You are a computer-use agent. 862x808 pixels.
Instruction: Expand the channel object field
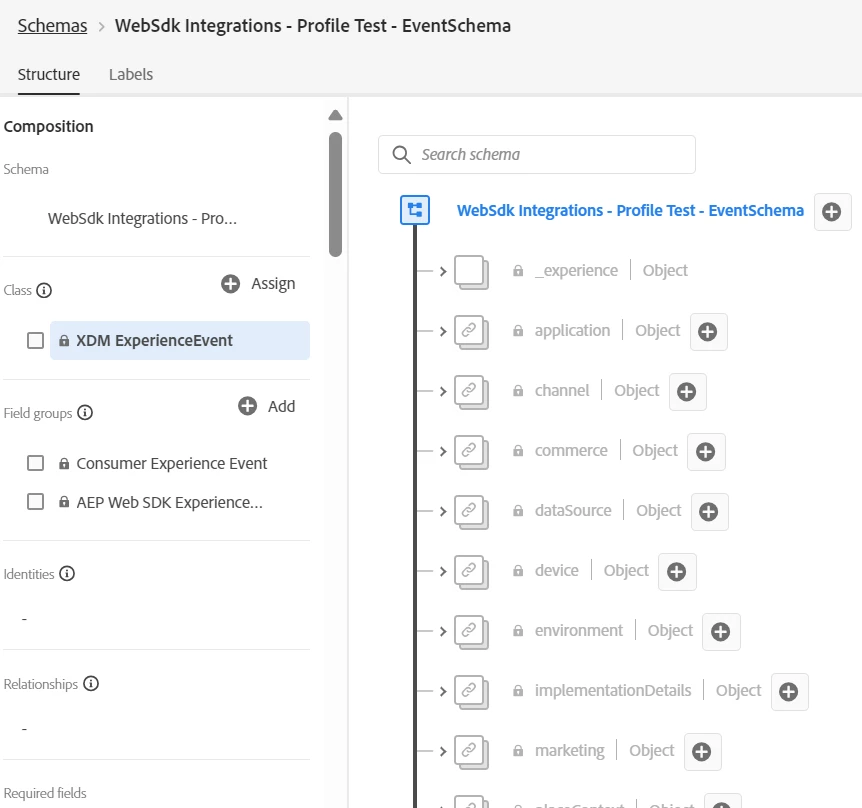[443, 391]
